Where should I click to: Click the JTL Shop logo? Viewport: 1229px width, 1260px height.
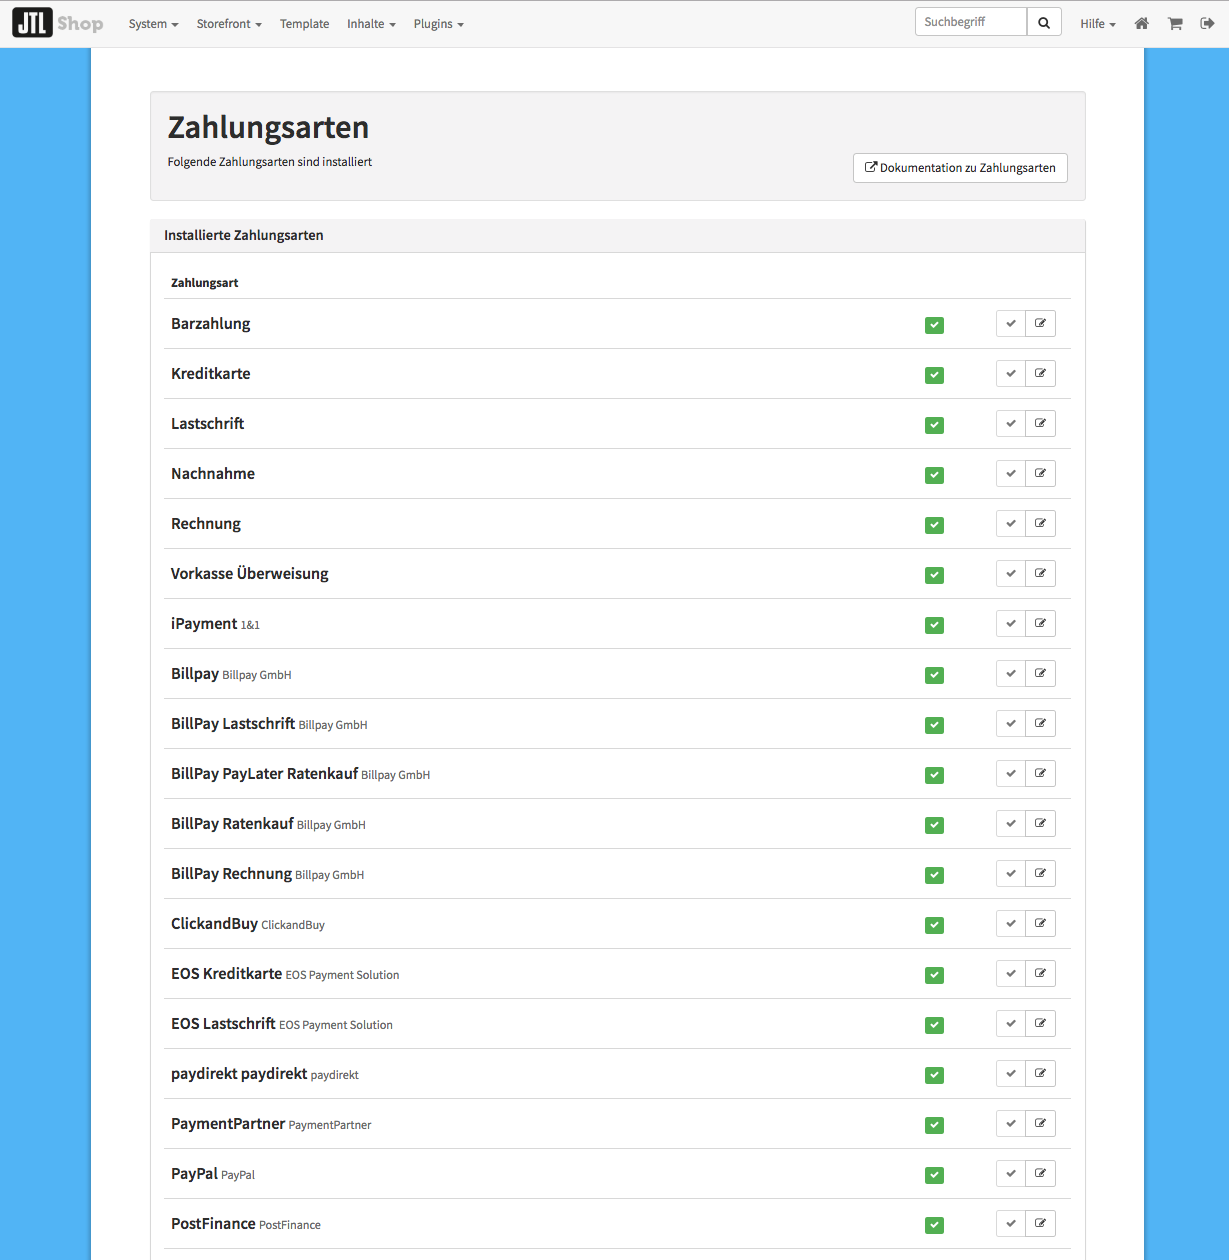[x=58, y=23]
